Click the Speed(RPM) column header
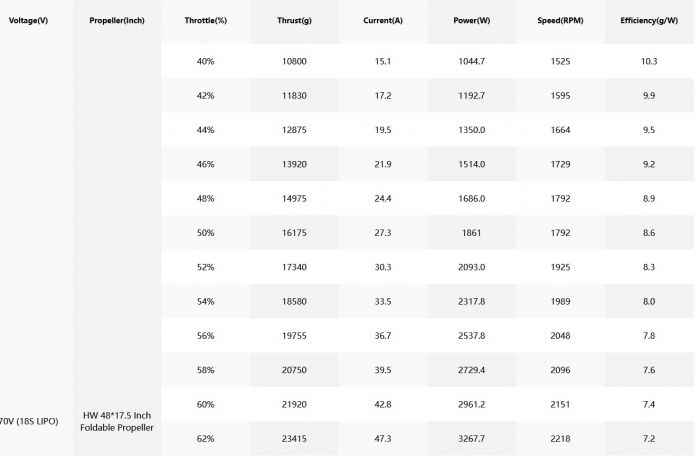 [x=559, y=21]
